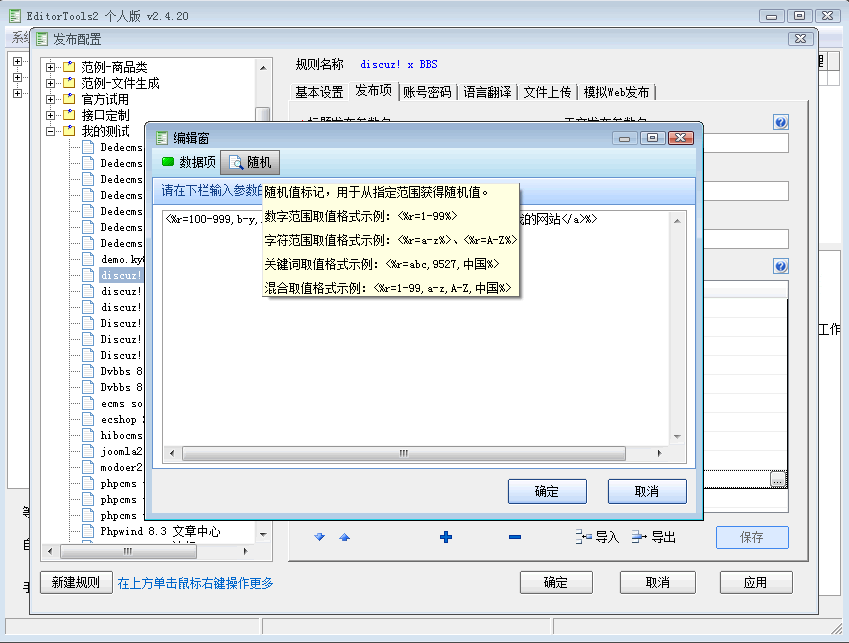Click the 新建规则 button

point(77,582)
